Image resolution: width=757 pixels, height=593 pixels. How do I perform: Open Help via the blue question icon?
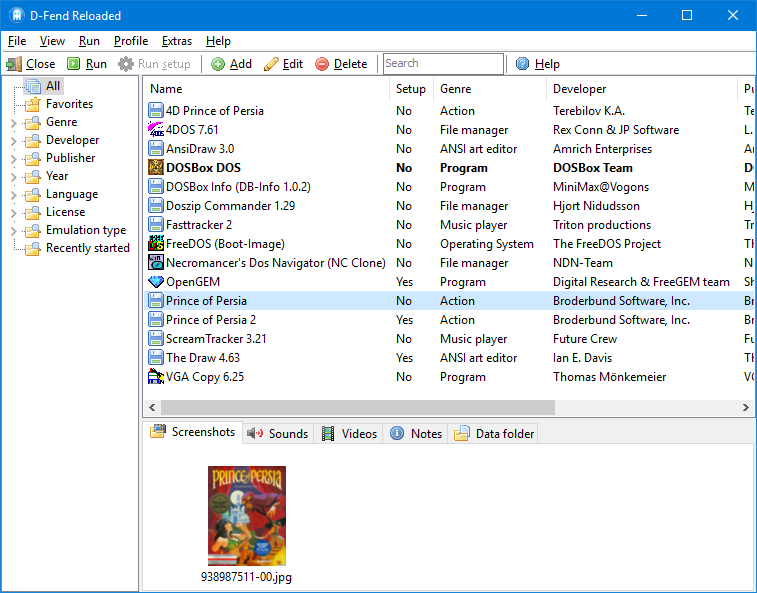click(523, 64)
